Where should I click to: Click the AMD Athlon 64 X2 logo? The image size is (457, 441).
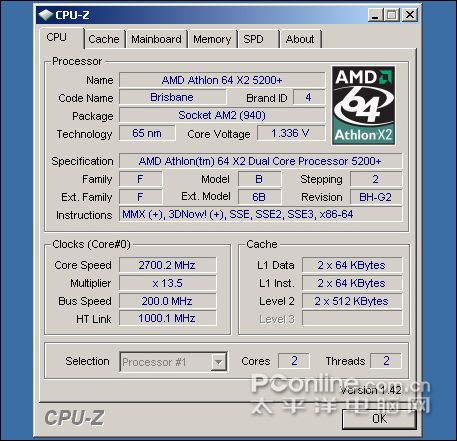pos(363,105)
